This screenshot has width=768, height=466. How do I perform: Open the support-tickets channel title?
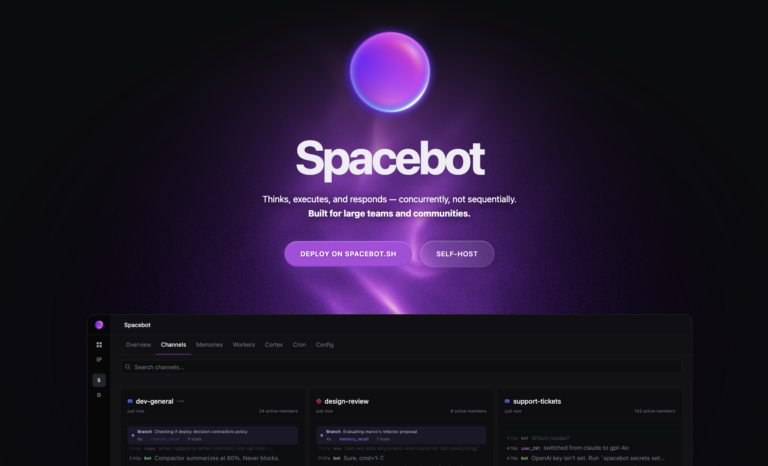coord(537,401)
